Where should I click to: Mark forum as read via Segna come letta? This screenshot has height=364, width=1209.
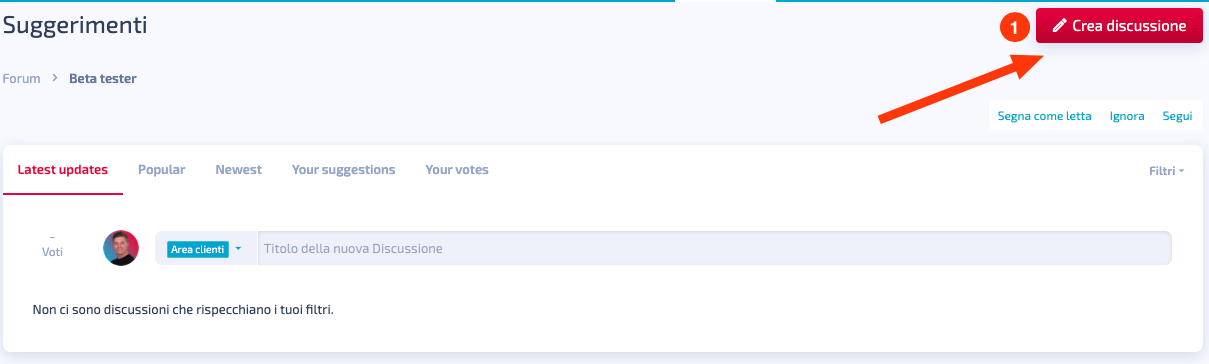click(1045, 116)
